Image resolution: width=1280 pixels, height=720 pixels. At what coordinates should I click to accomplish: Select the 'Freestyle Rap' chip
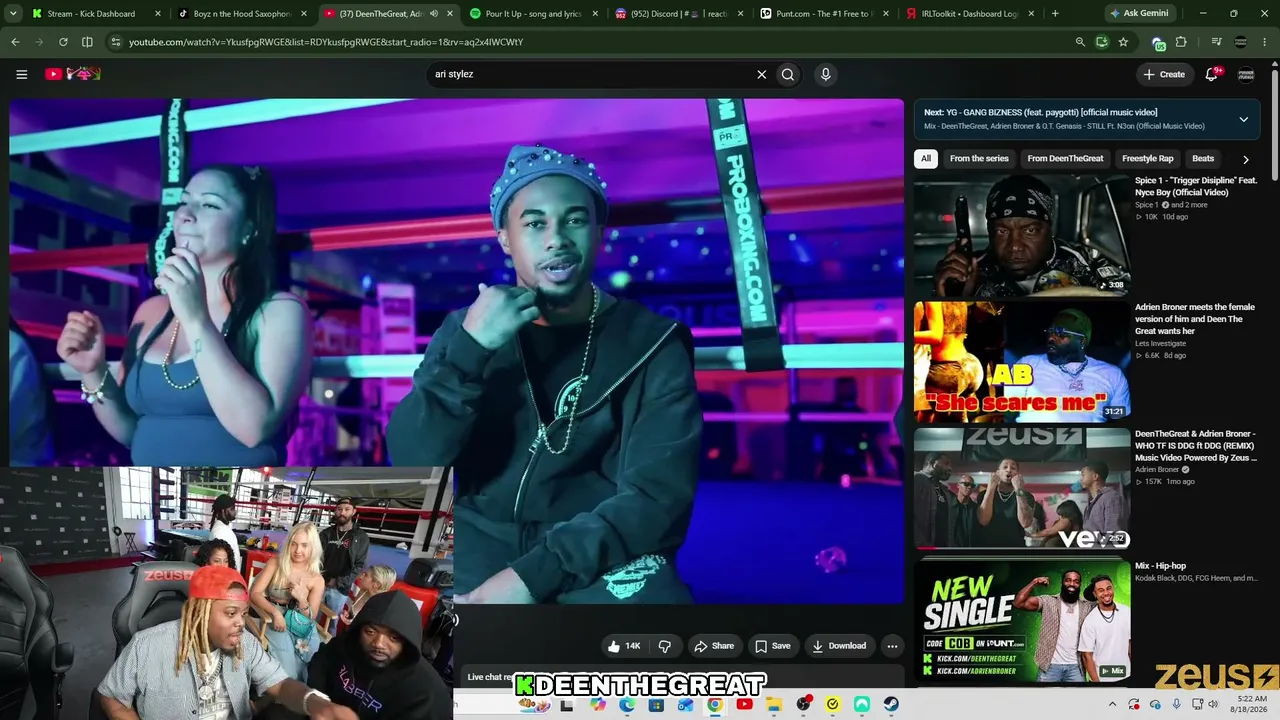pyautogui.click(x=1148, y=158)
